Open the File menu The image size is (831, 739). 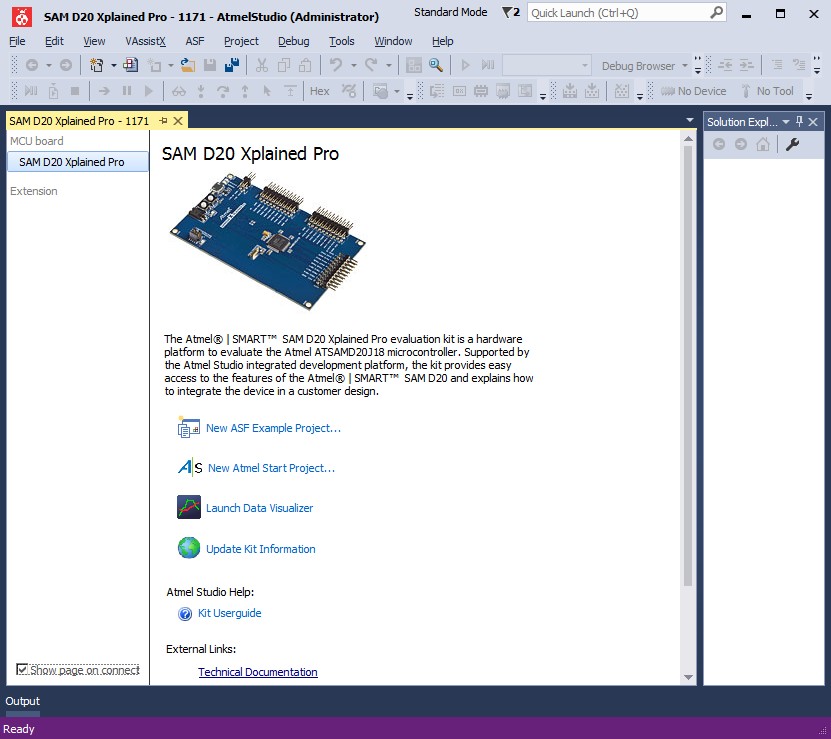pyautogui.click(x=17, y=41)
